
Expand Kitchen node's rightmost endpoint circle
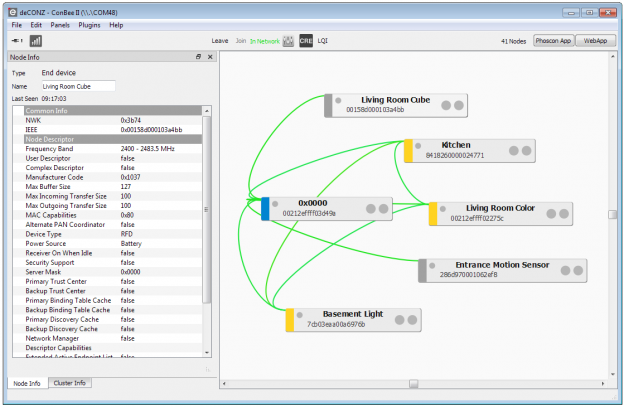525,150
